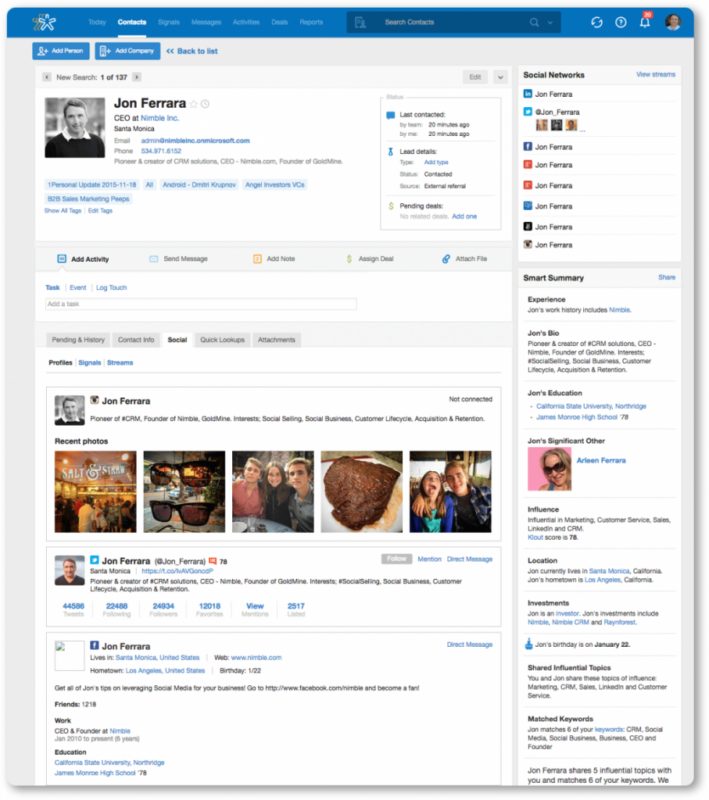The height and width of the screenshot is (800, 709).
Task: Toggle the star next to Jon Ferrara
Action: (194, 104)
